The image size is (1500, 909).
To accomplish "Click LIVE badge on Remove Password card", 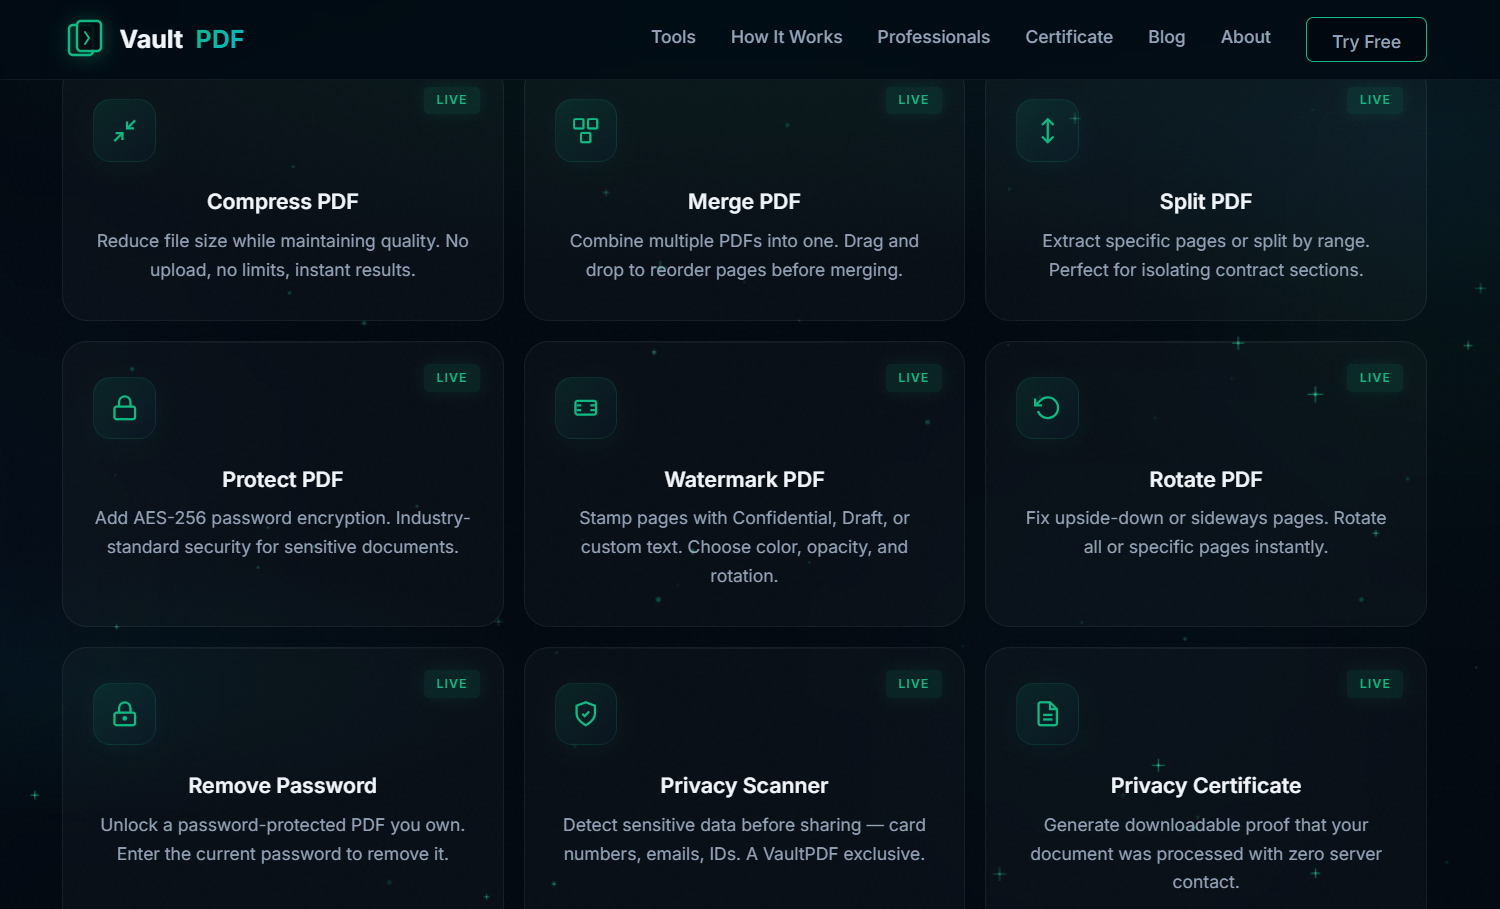I will (452, 684).
